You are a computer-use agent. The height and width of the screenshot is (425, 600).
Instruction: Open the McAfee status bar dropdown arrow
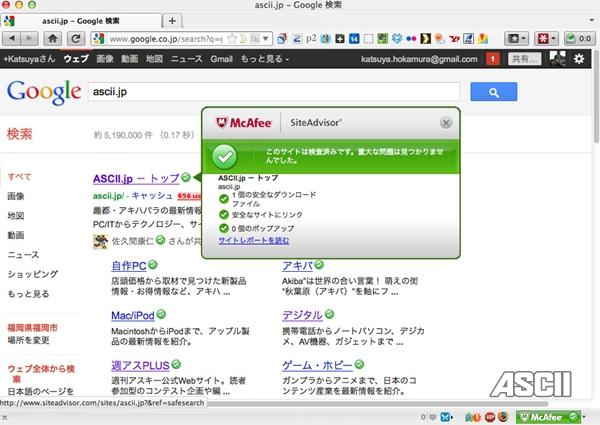tap(584, 417)
